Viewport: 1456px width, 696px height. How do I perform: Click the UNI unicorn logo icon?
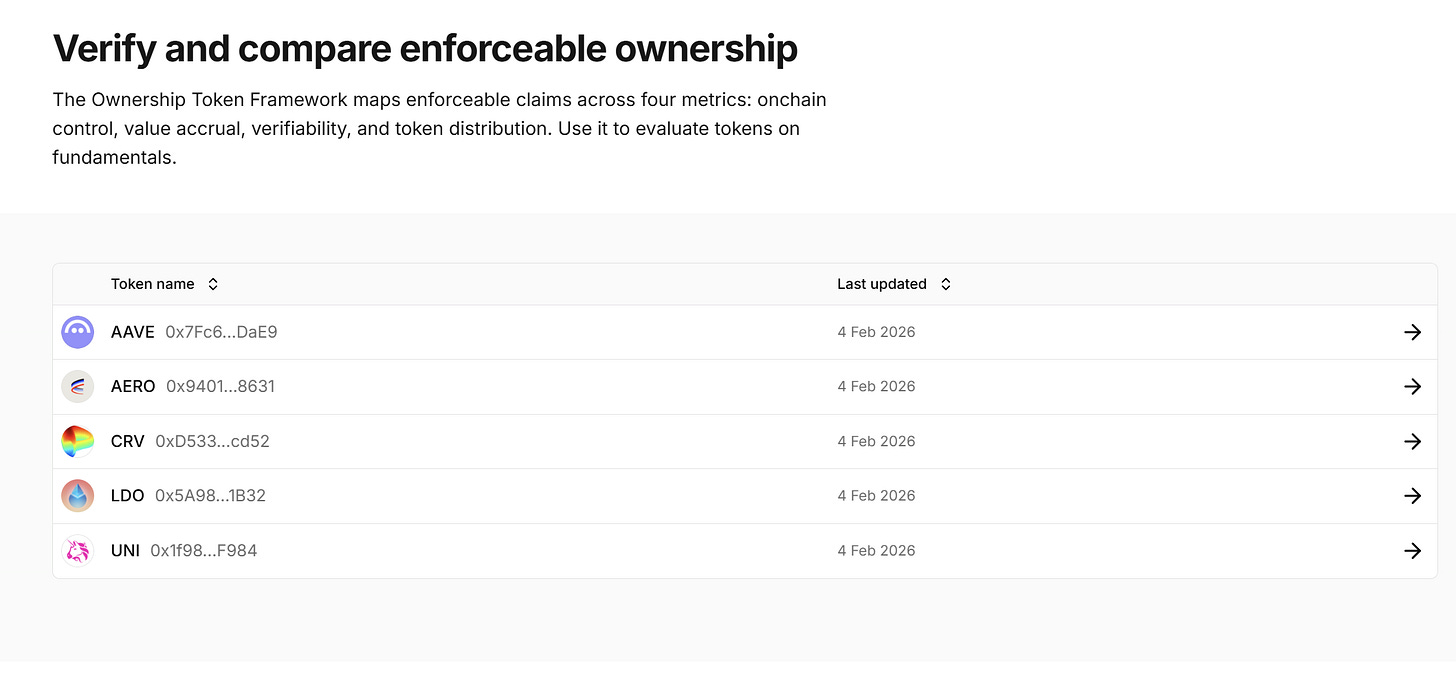point(78,550)
